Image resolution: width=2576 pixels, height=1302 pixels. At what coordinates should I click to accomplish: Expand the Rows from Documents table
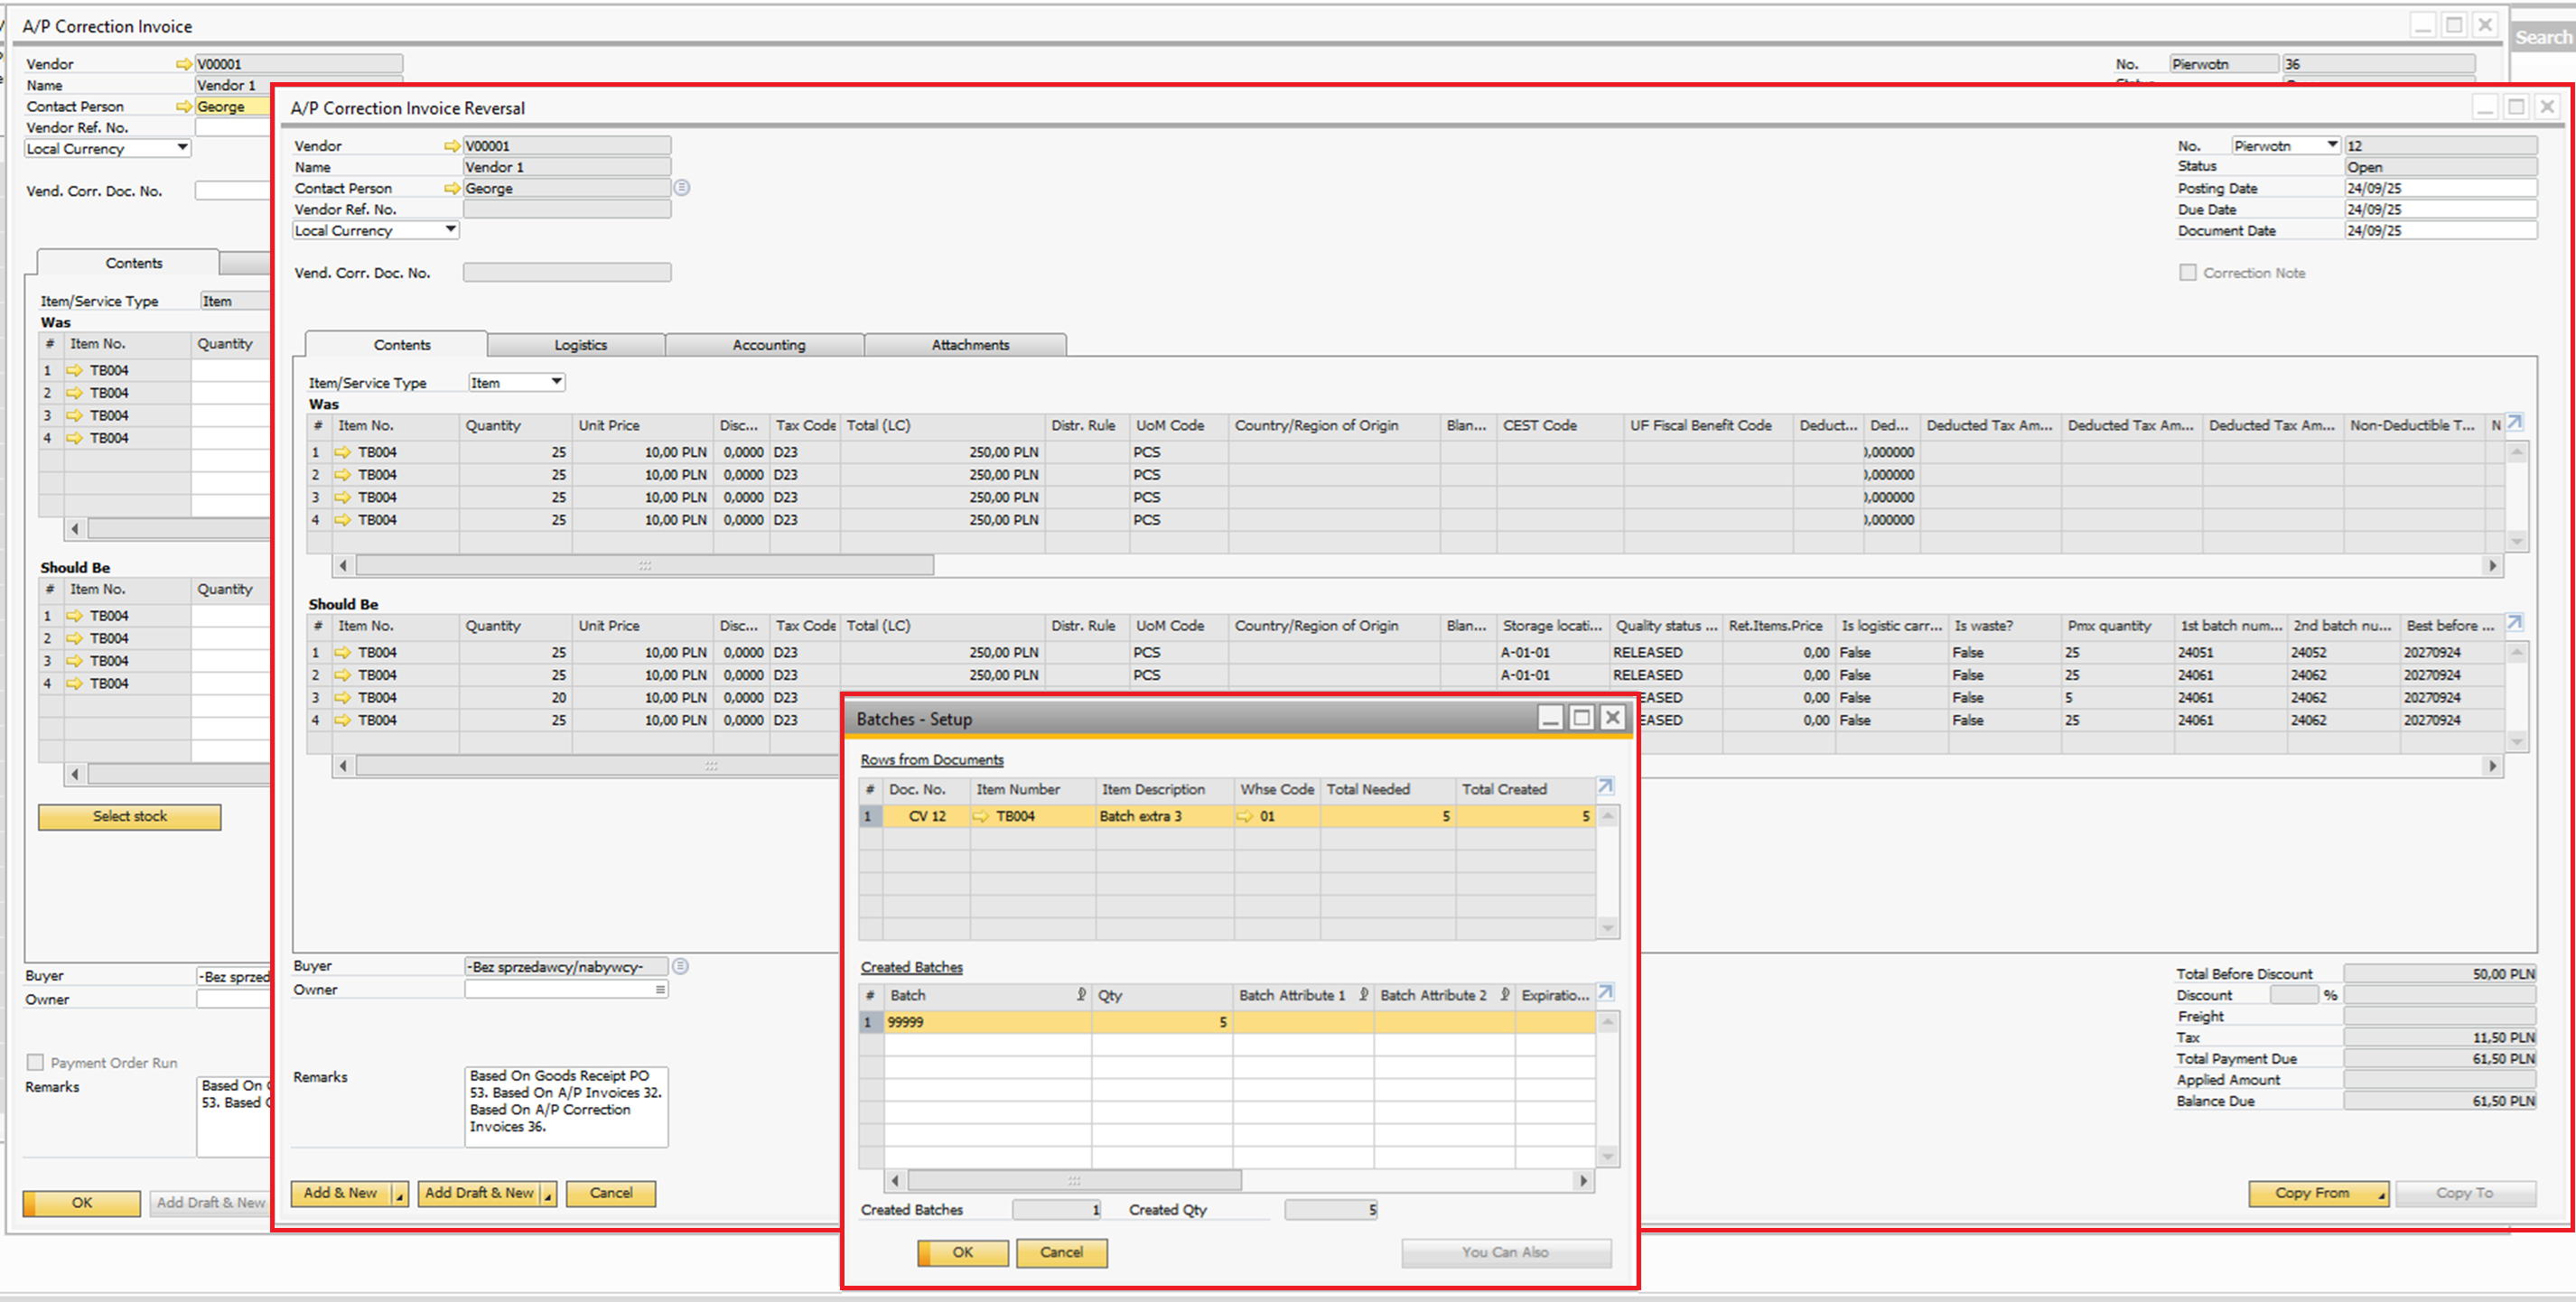point(1605,787)
